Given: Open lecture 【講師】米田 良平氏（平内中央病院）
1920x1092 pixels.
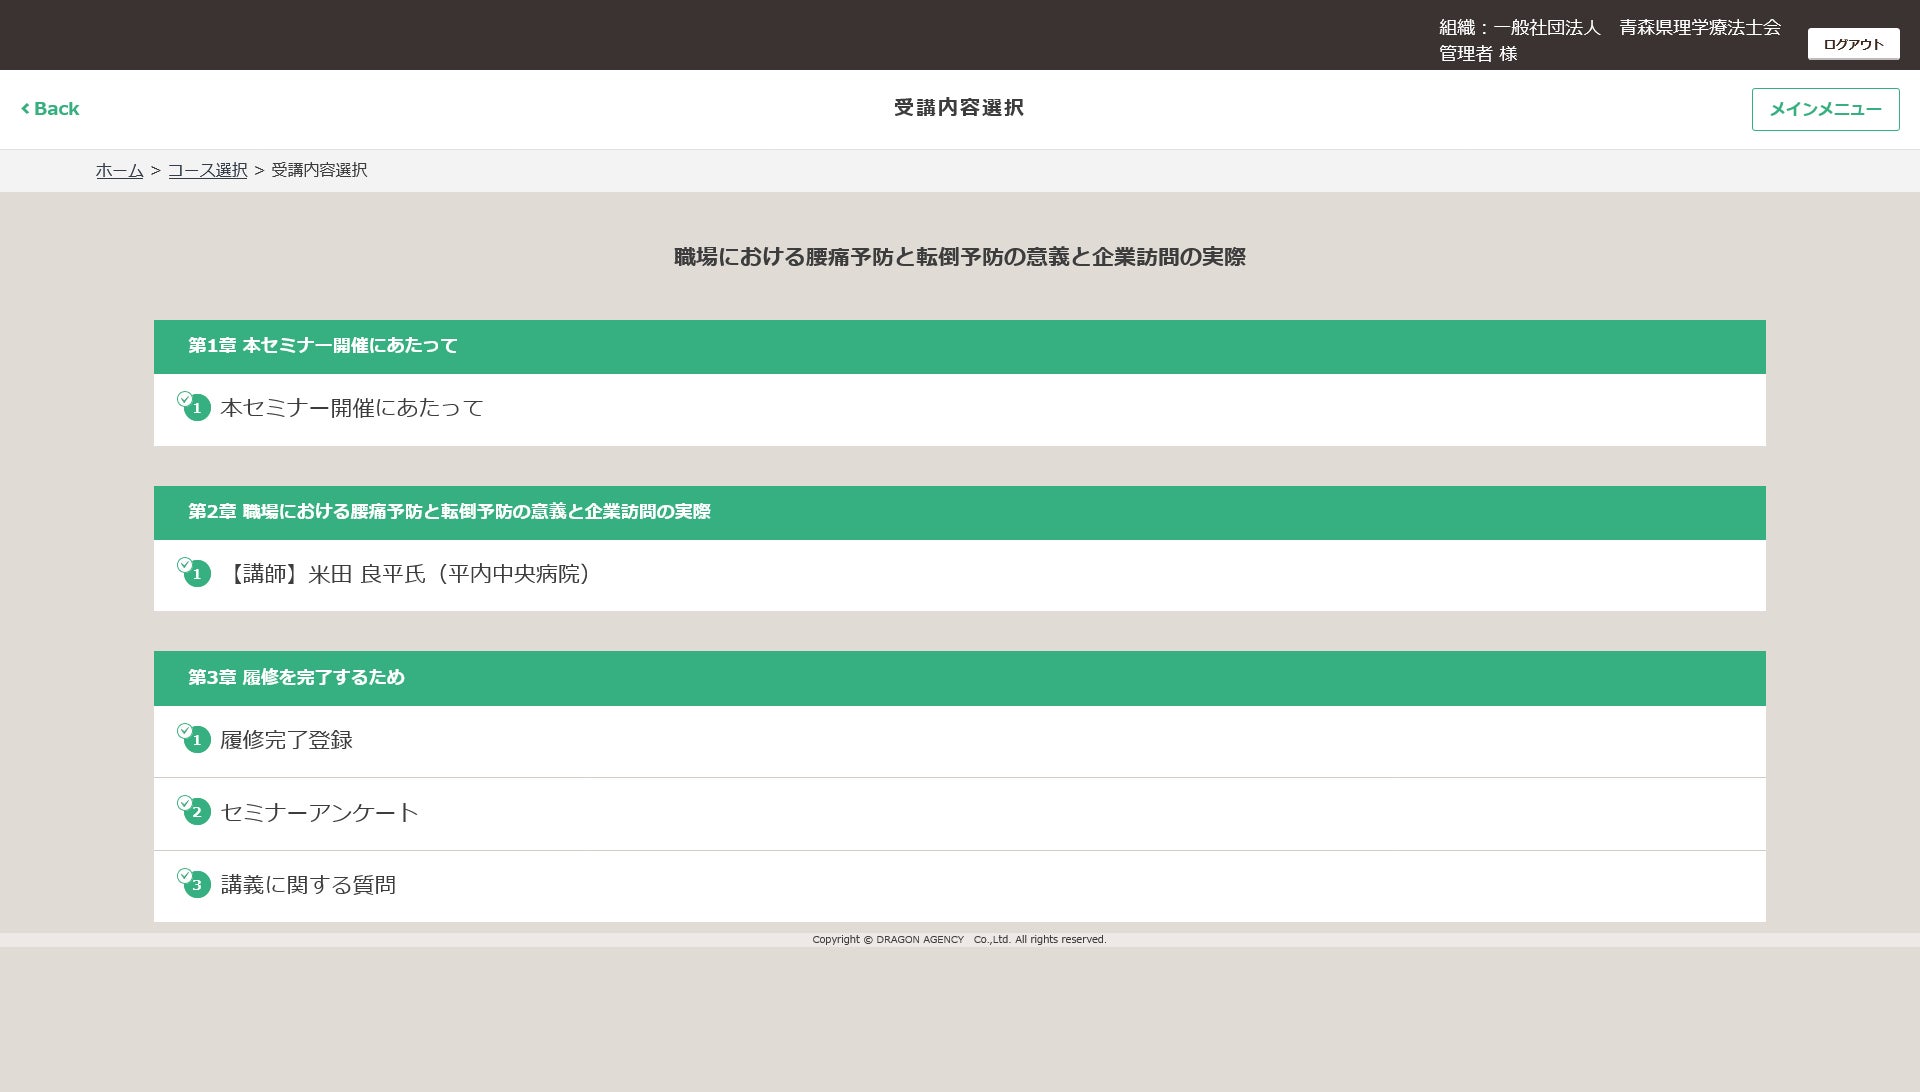Looking at the screenshot, I should click(x=408, y=574).
